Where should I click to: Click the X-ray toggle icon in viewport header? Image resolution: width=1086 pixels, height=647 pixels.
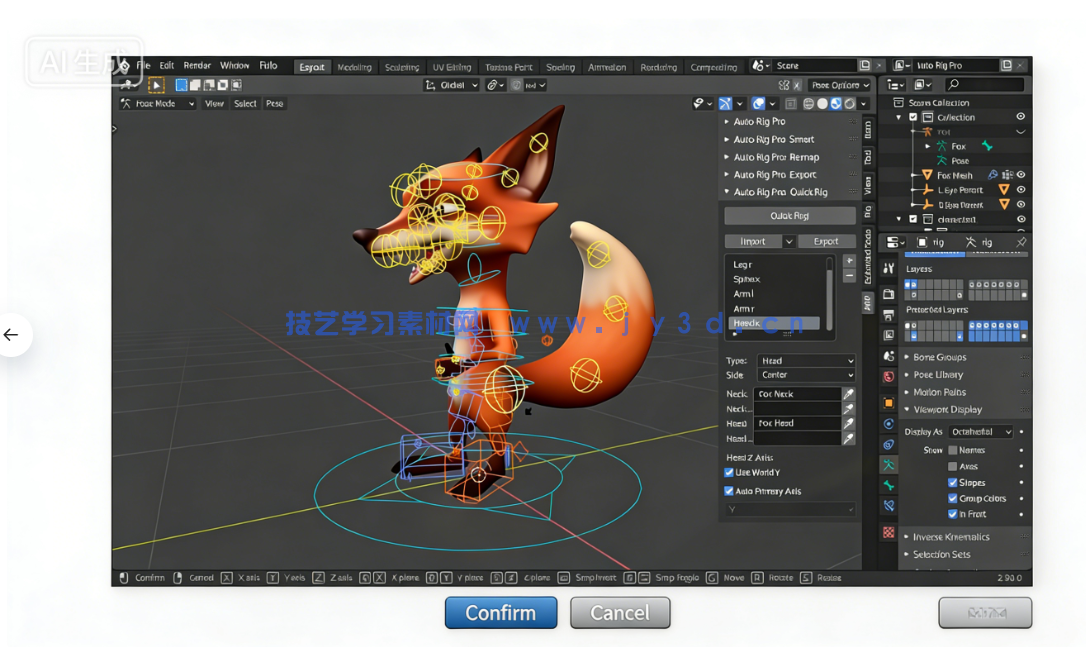point(791,103)
